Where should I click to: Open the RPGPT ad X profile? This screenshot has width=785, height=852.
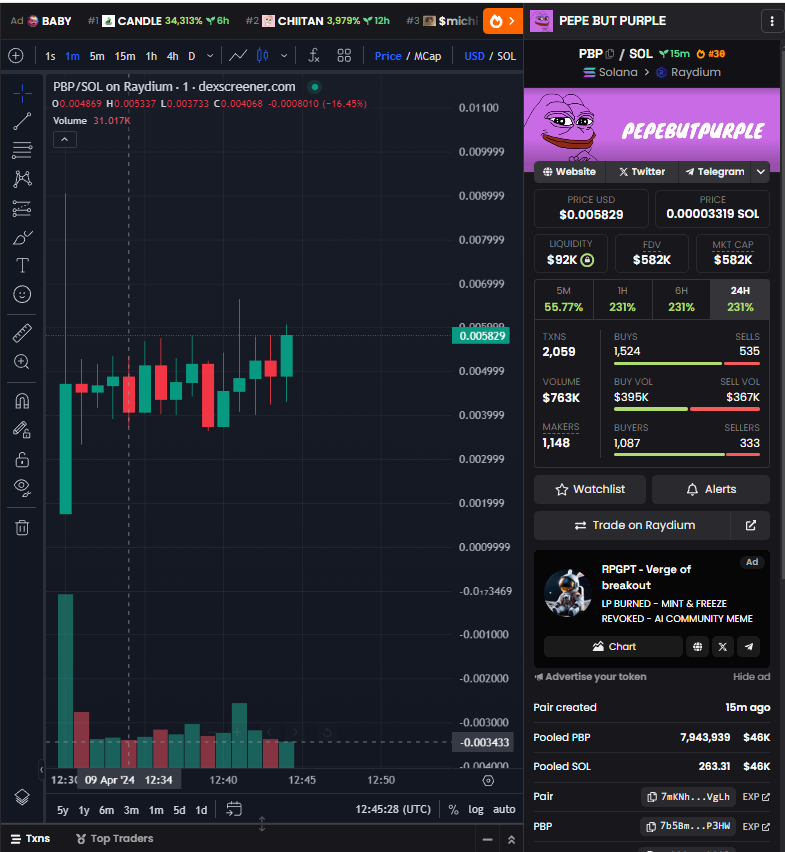[723, 647]
